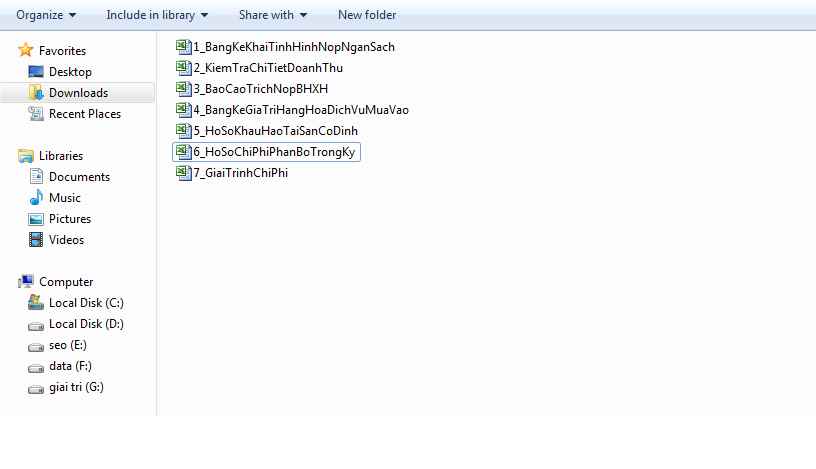Screen dimensions: 816x469
Task: Open the Share with dropdown
Action: 273,15
